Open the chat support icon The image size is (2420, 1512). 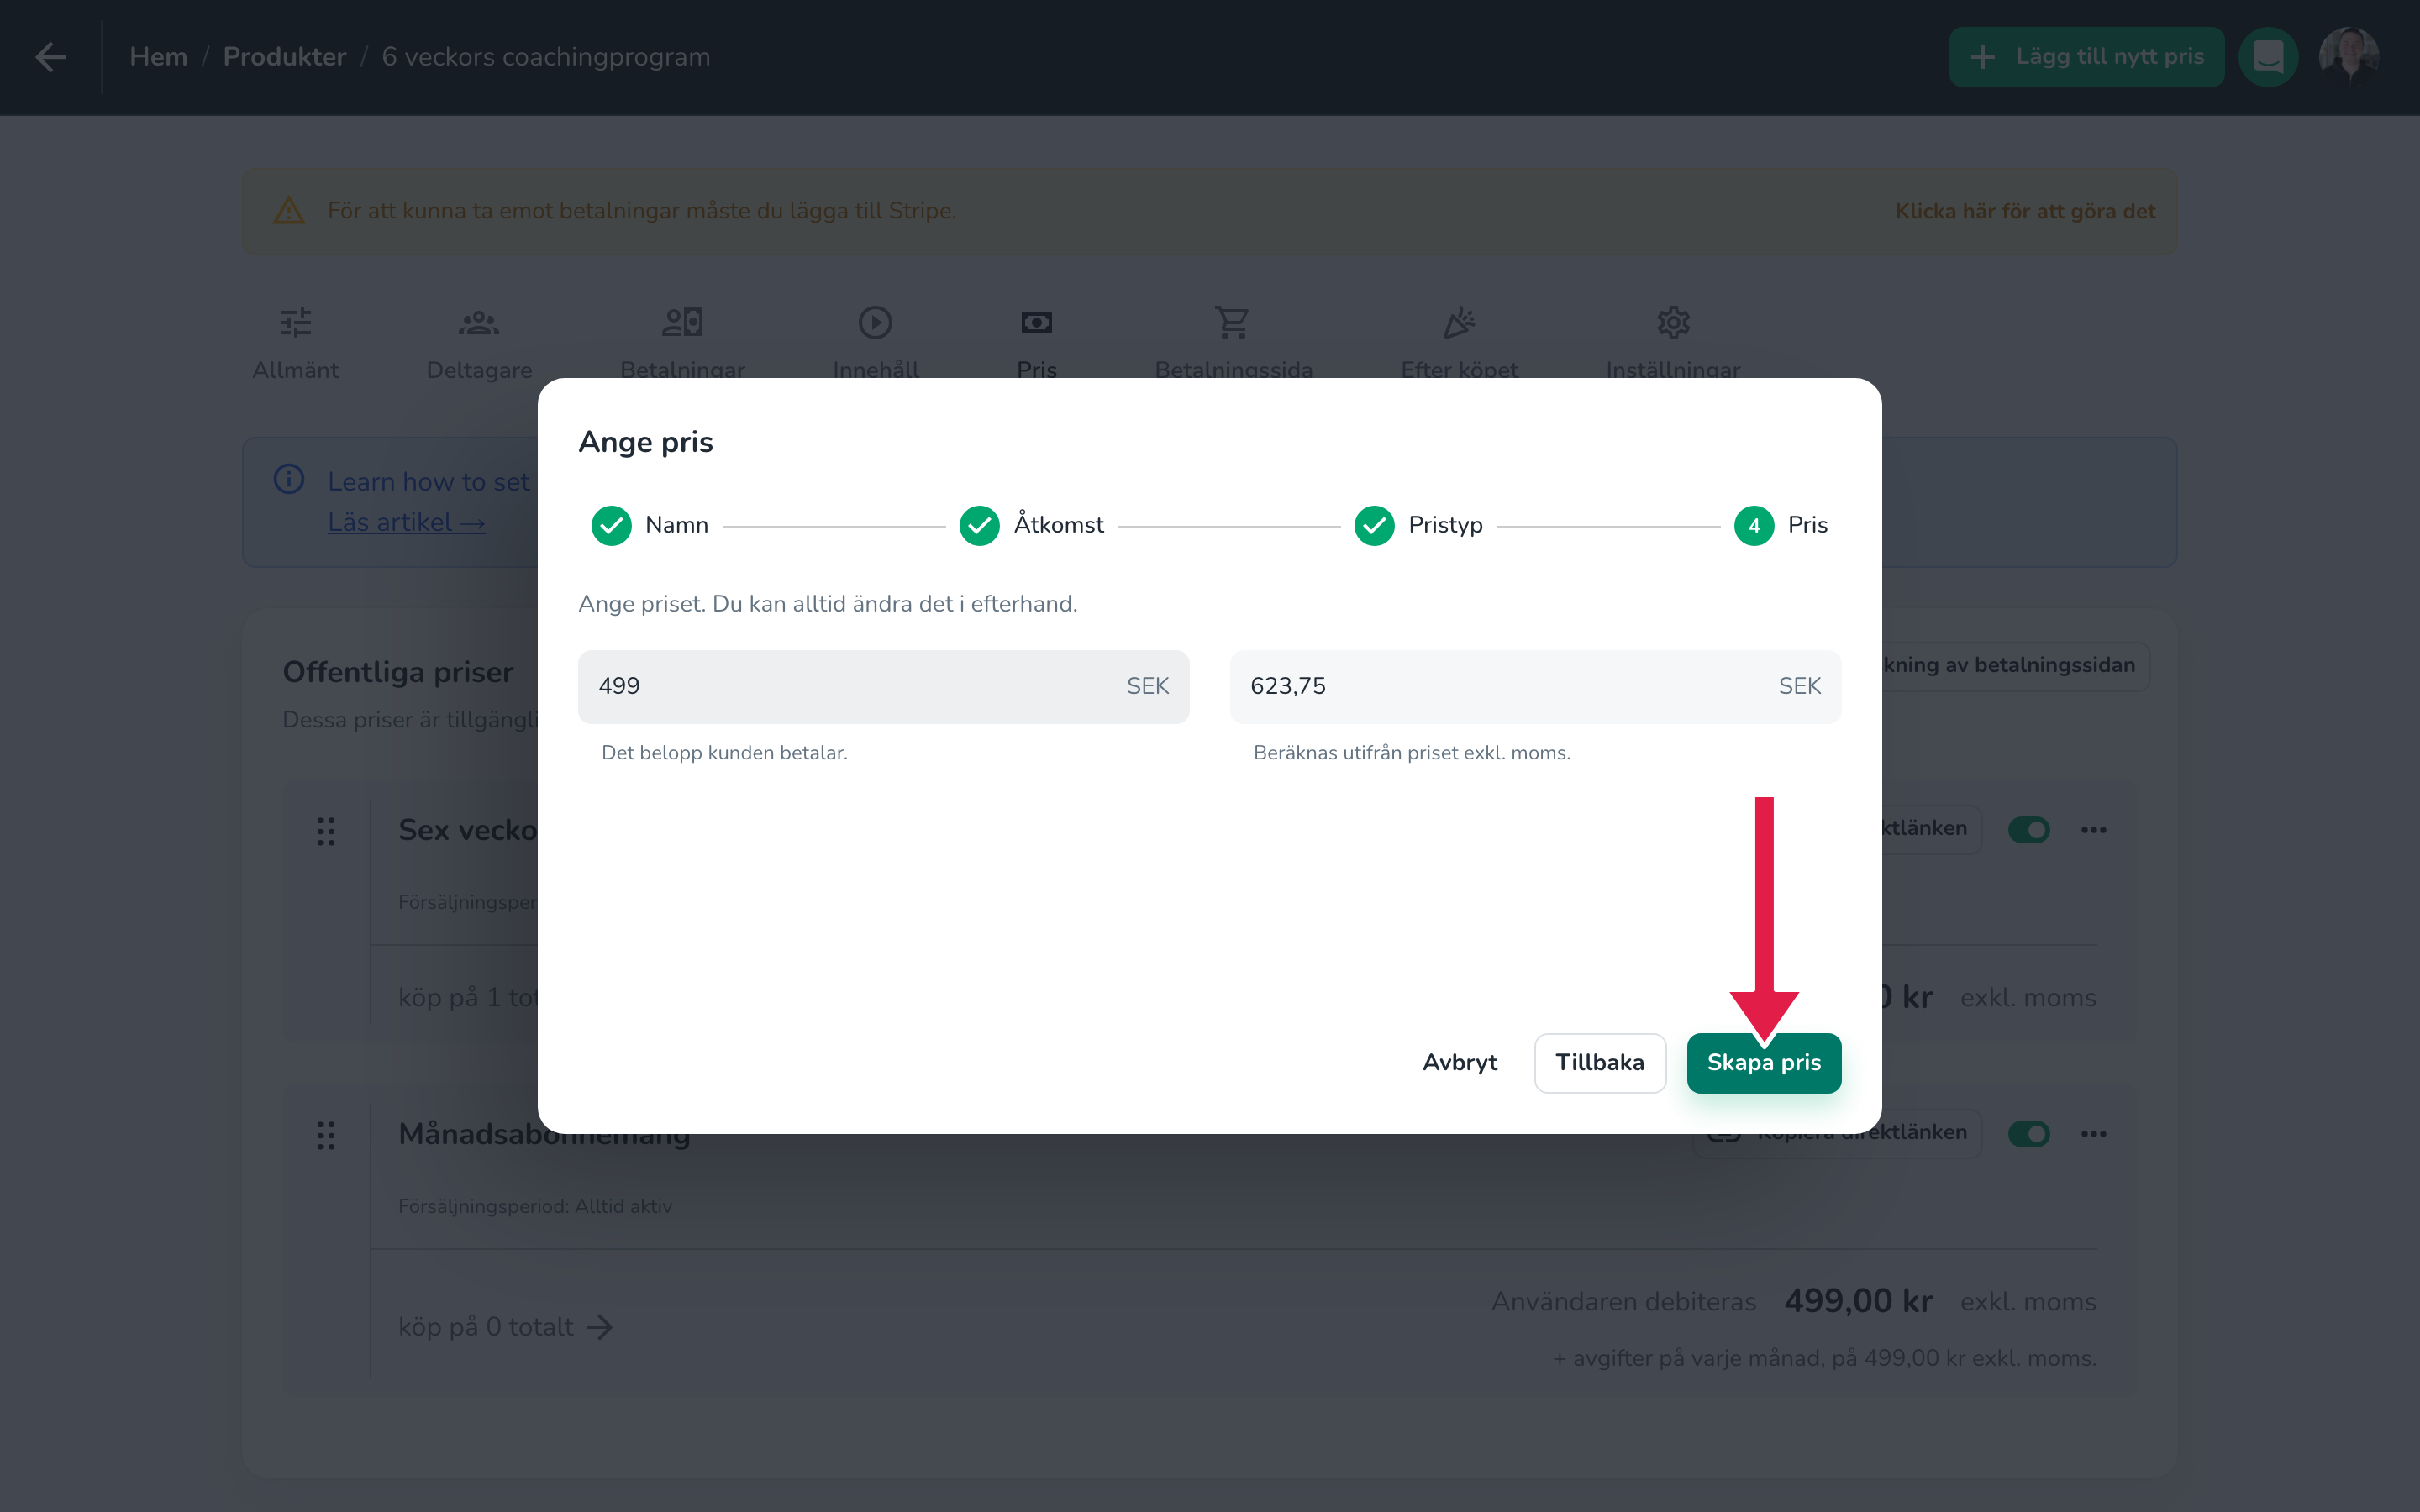(2268, 57)
